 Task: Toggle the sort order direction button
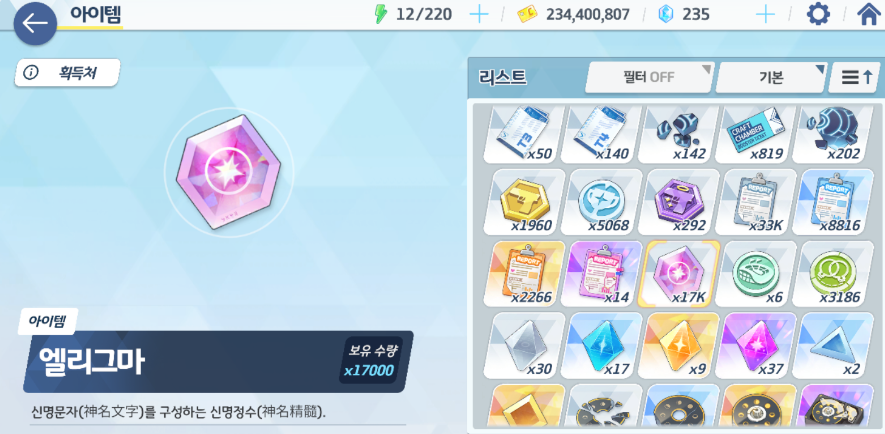(855, 77)
